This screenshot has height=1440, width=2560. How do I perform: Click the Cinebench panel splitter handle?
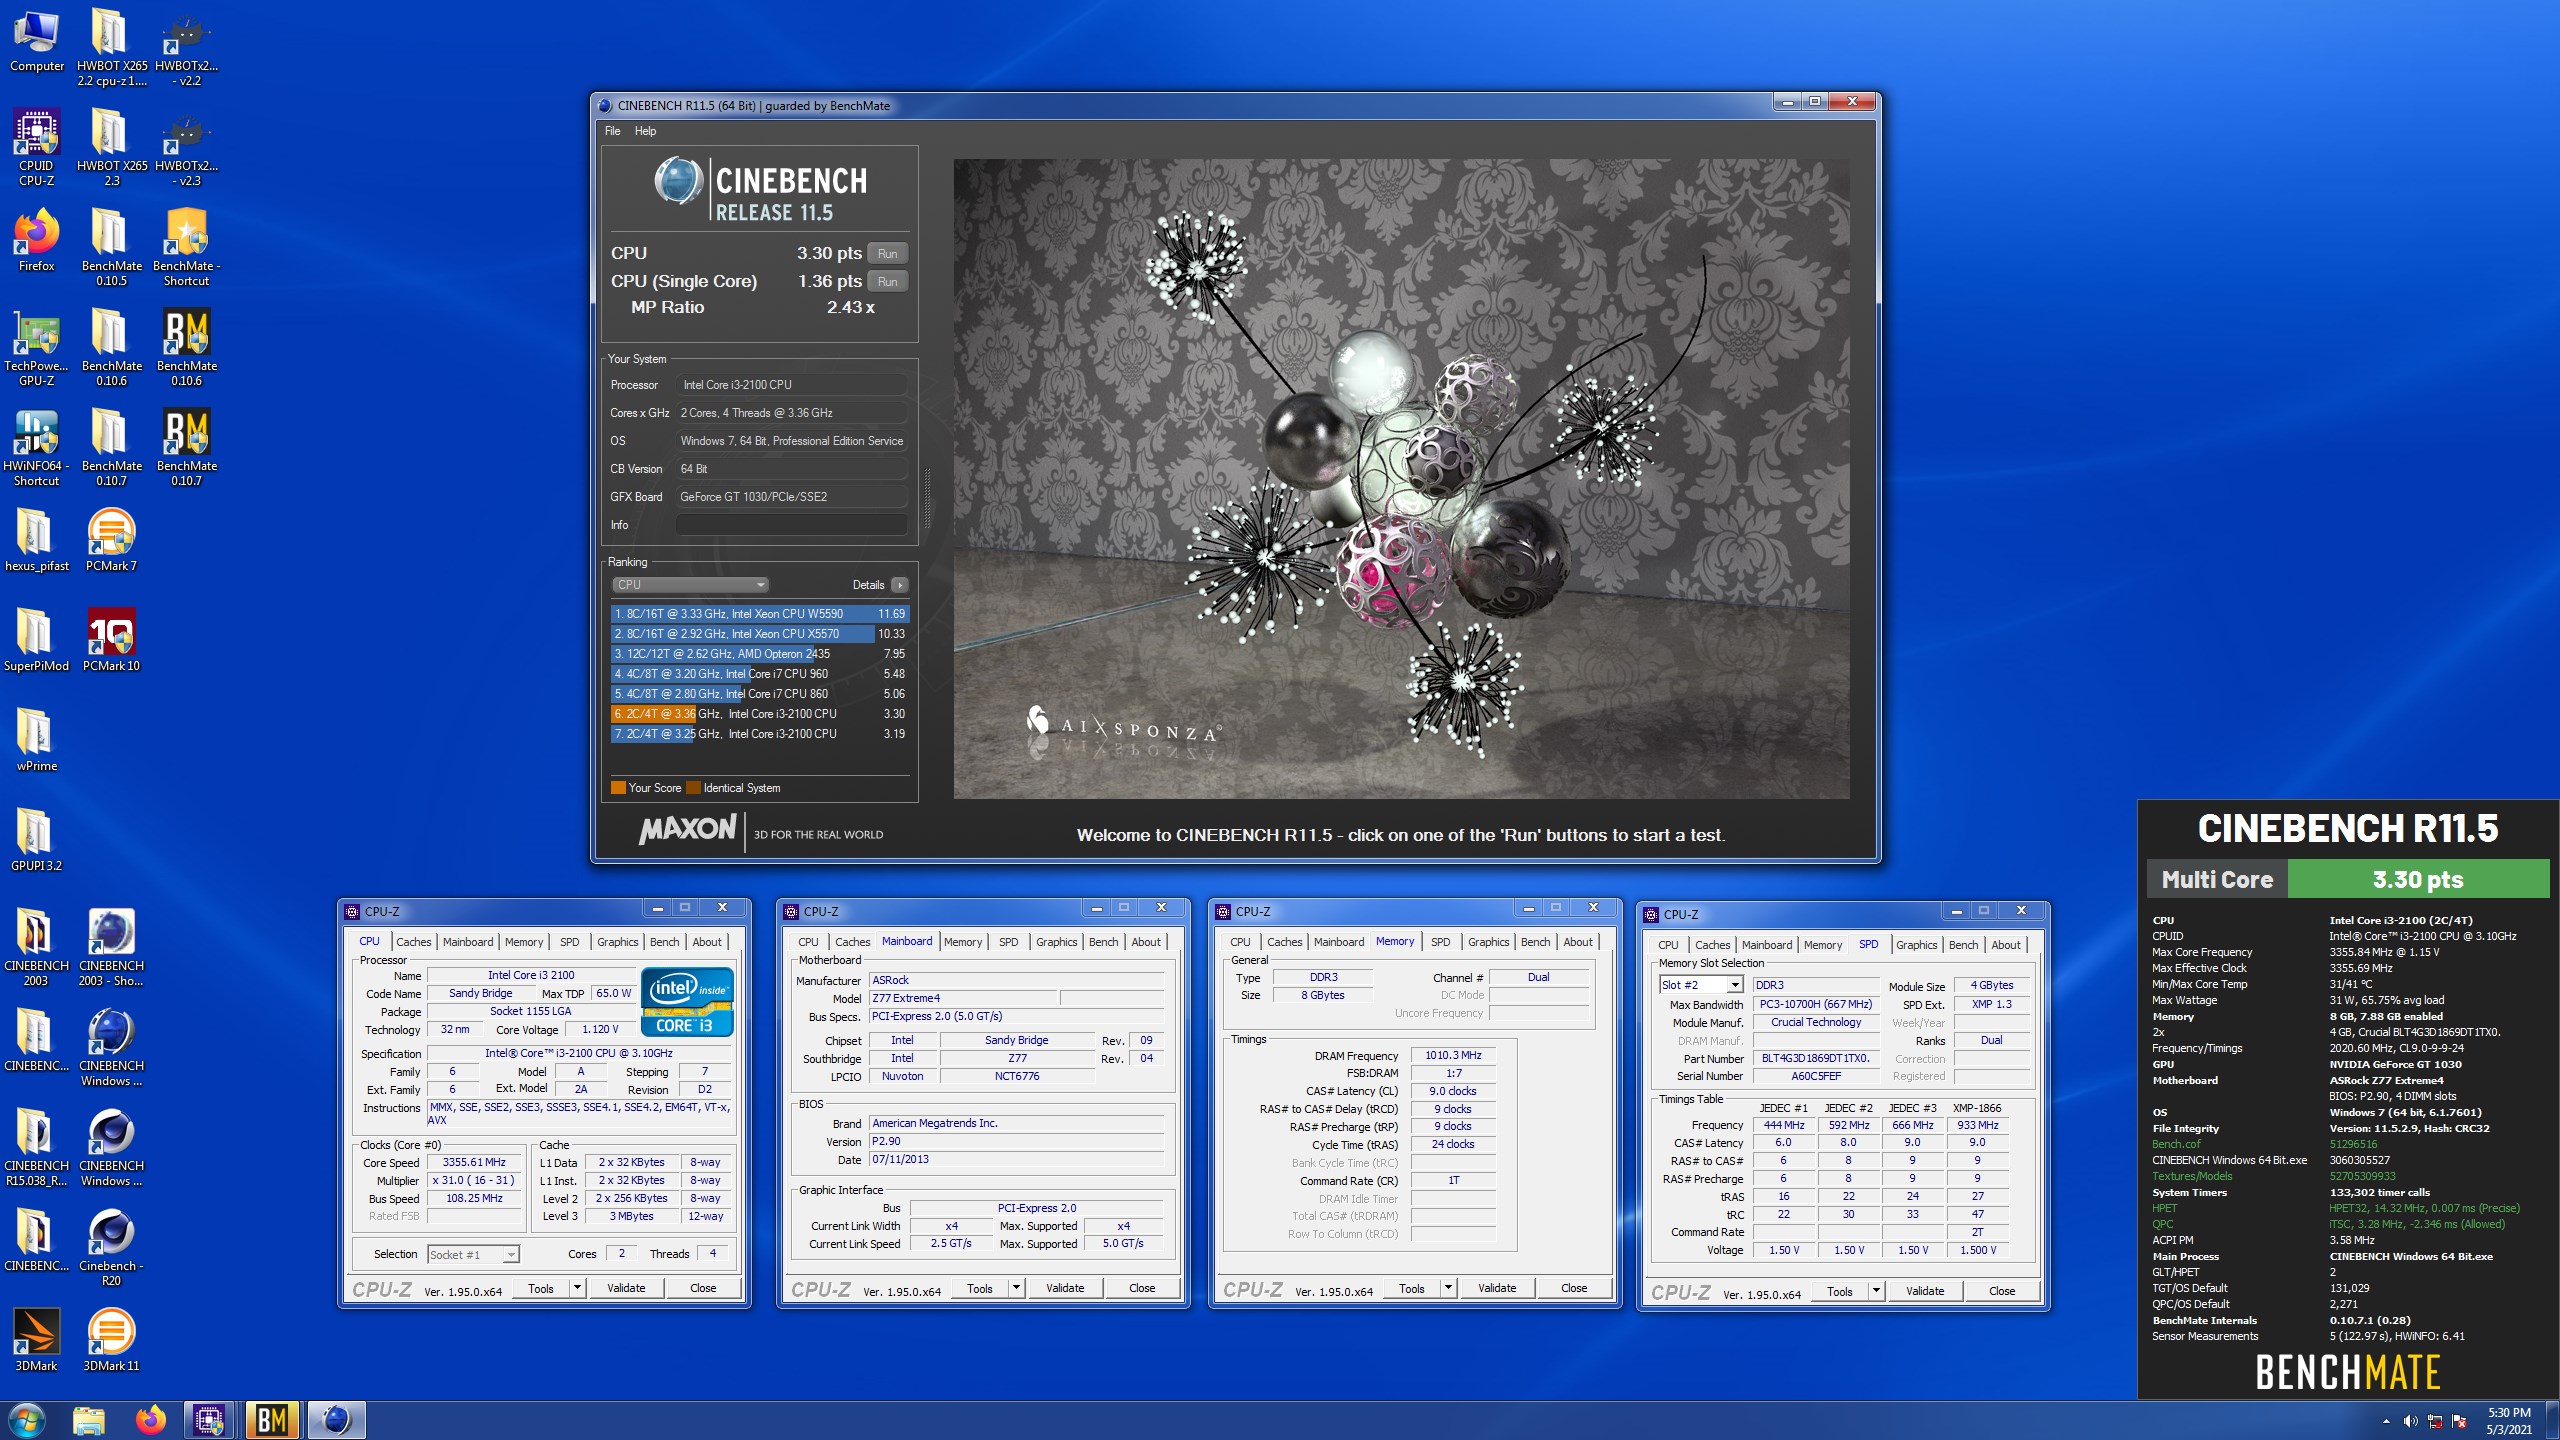pos(927,500)
